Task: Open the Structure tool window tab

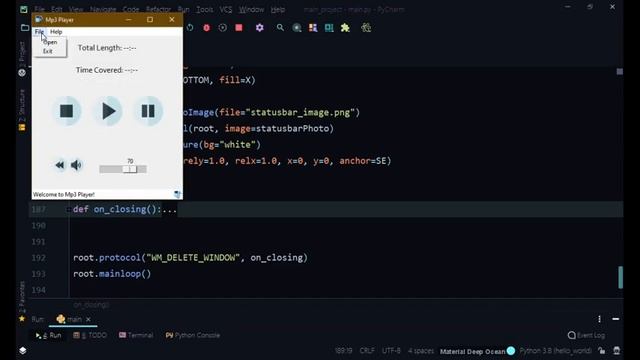Action: [22, 105]
